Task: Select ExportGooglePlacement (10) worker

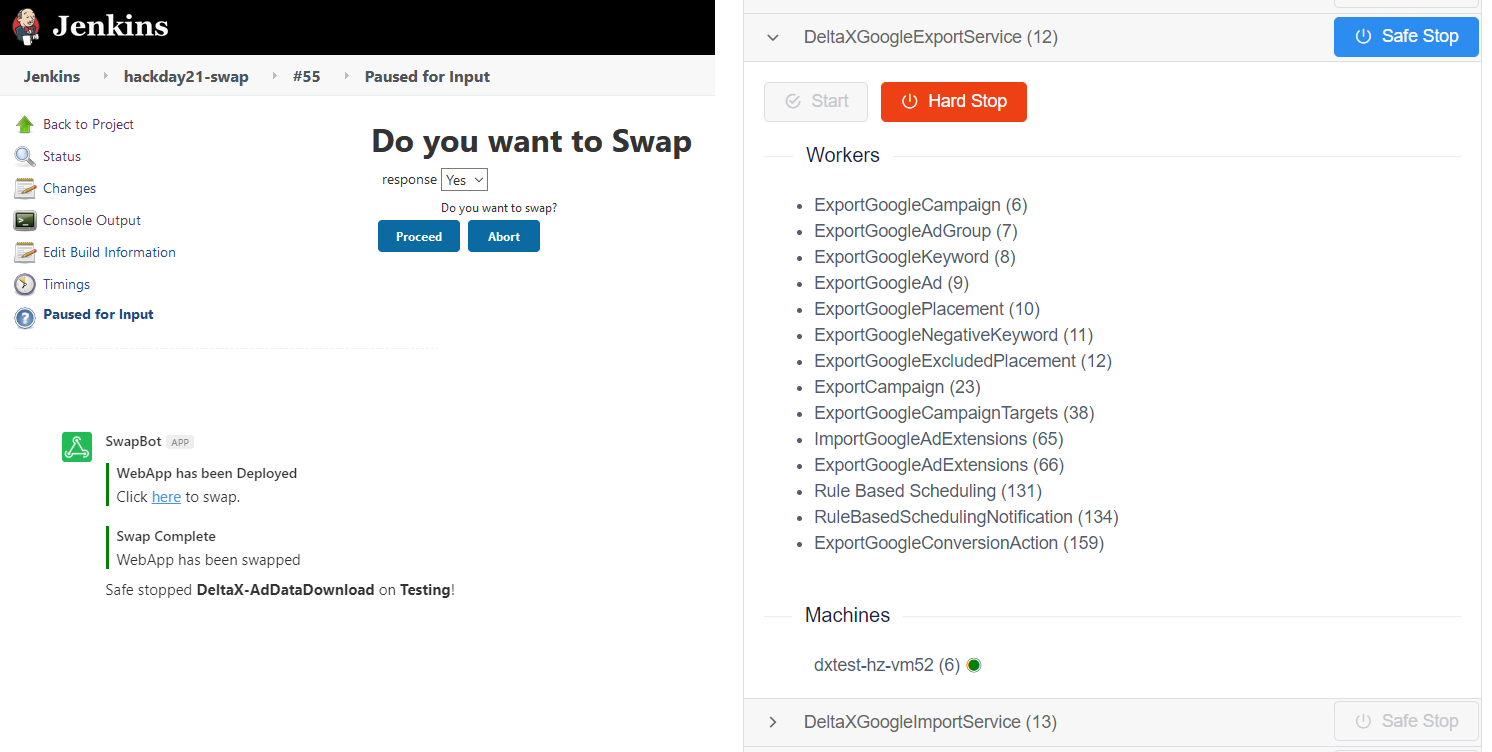Action: 927,309
